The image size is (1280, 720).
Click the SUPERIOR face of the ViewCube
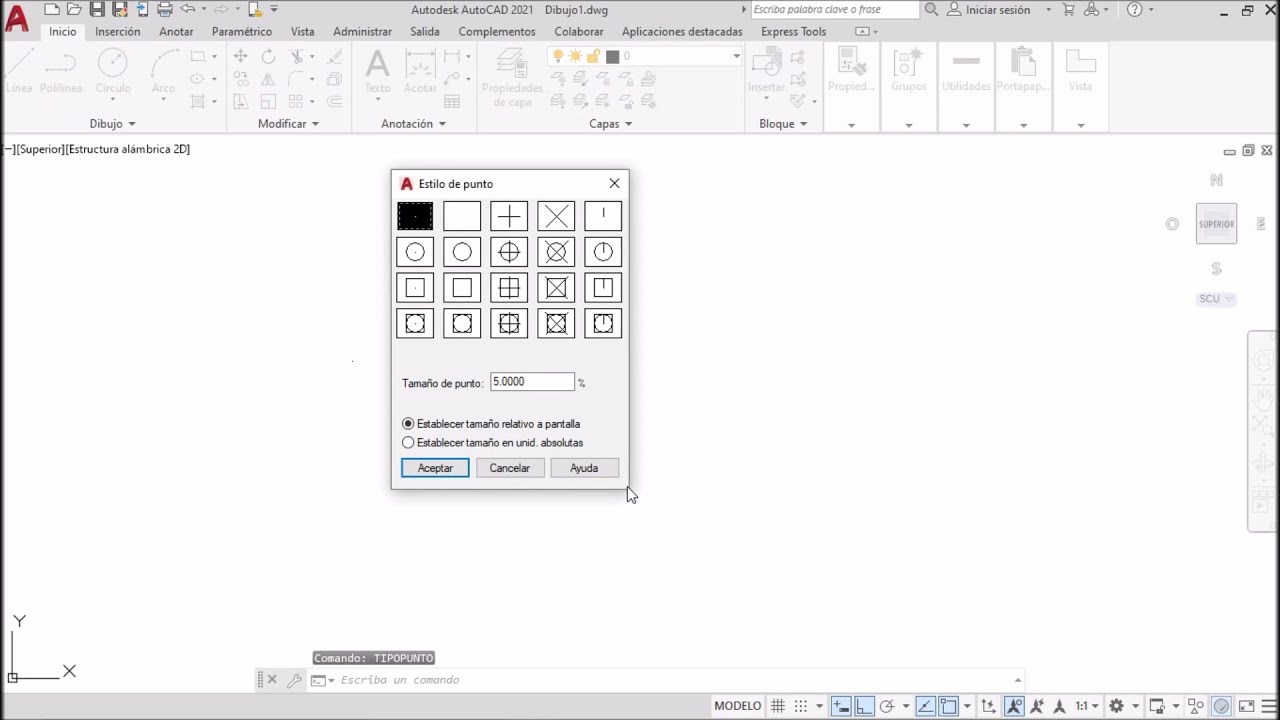[x=1217, y=224]
